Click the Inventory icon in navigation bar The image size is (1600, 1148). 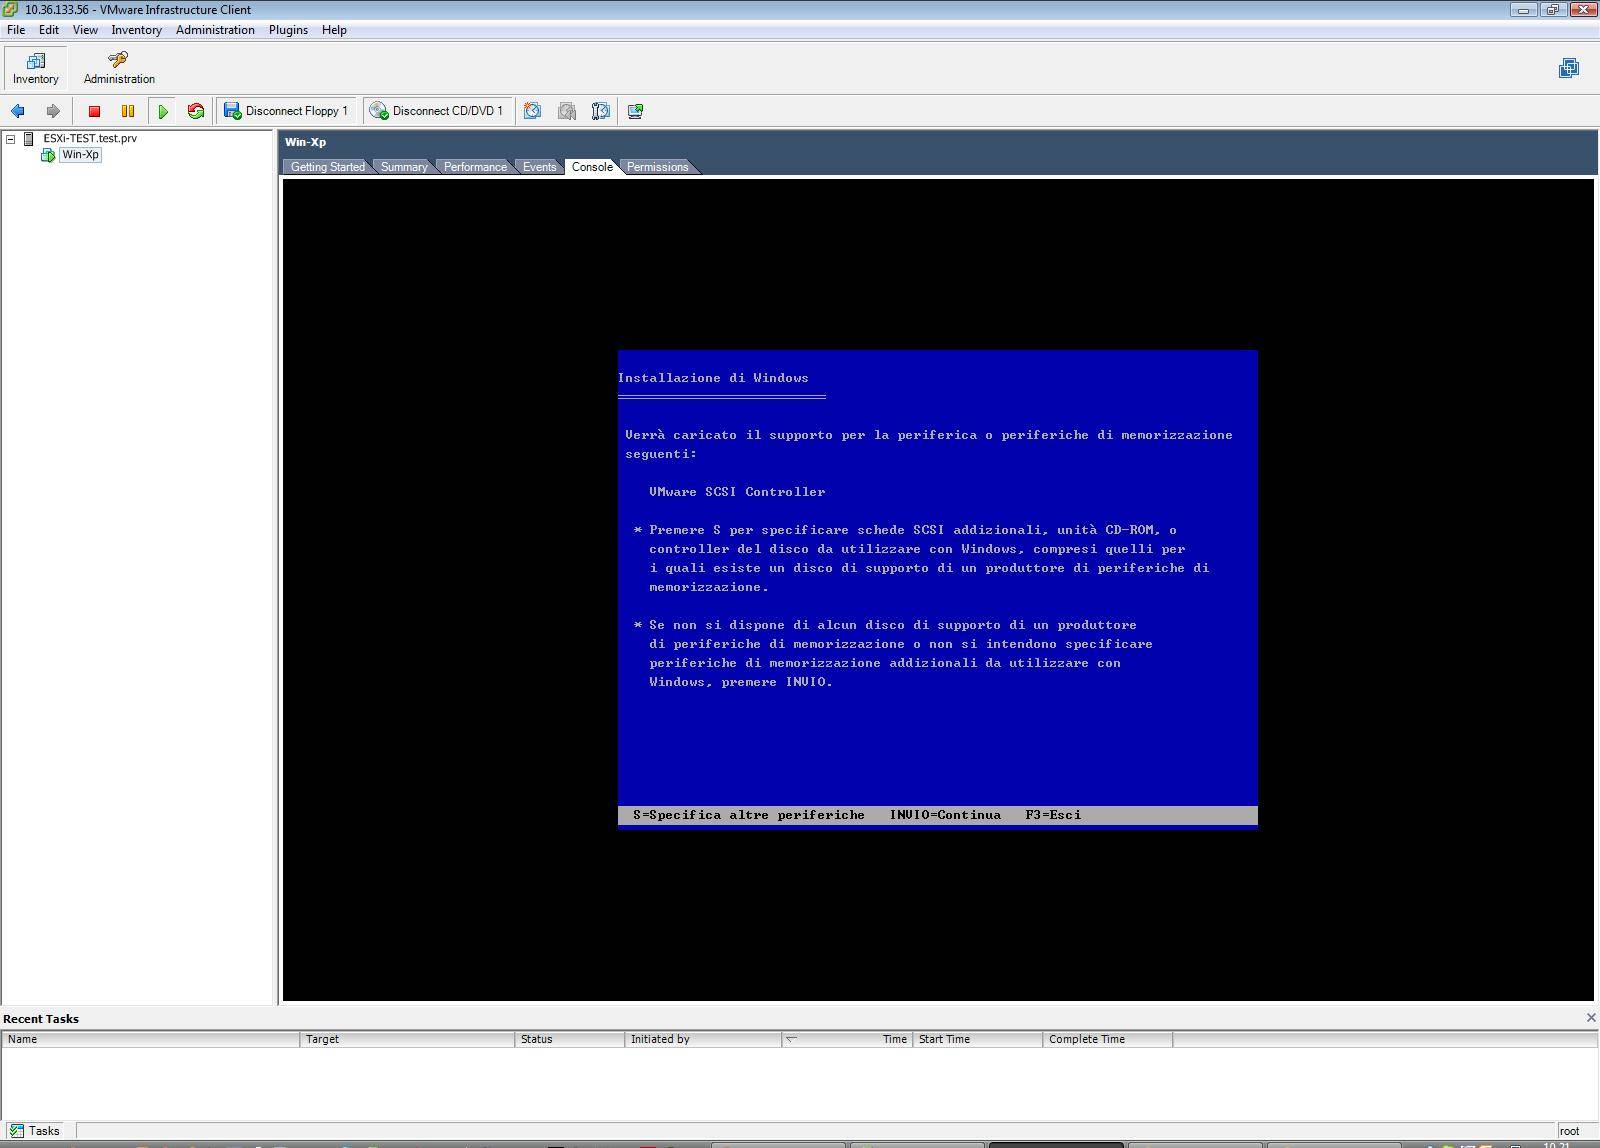[x=36, y=68]
